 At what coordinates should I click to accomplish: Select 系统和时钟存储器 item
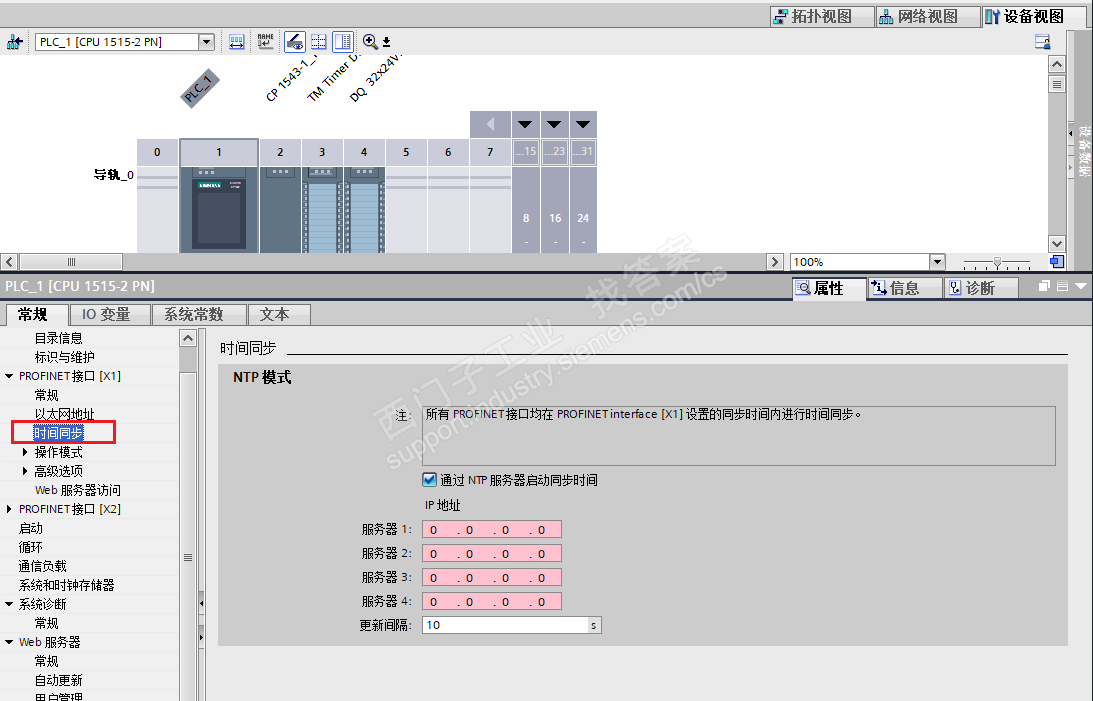[x=66, y=585]
